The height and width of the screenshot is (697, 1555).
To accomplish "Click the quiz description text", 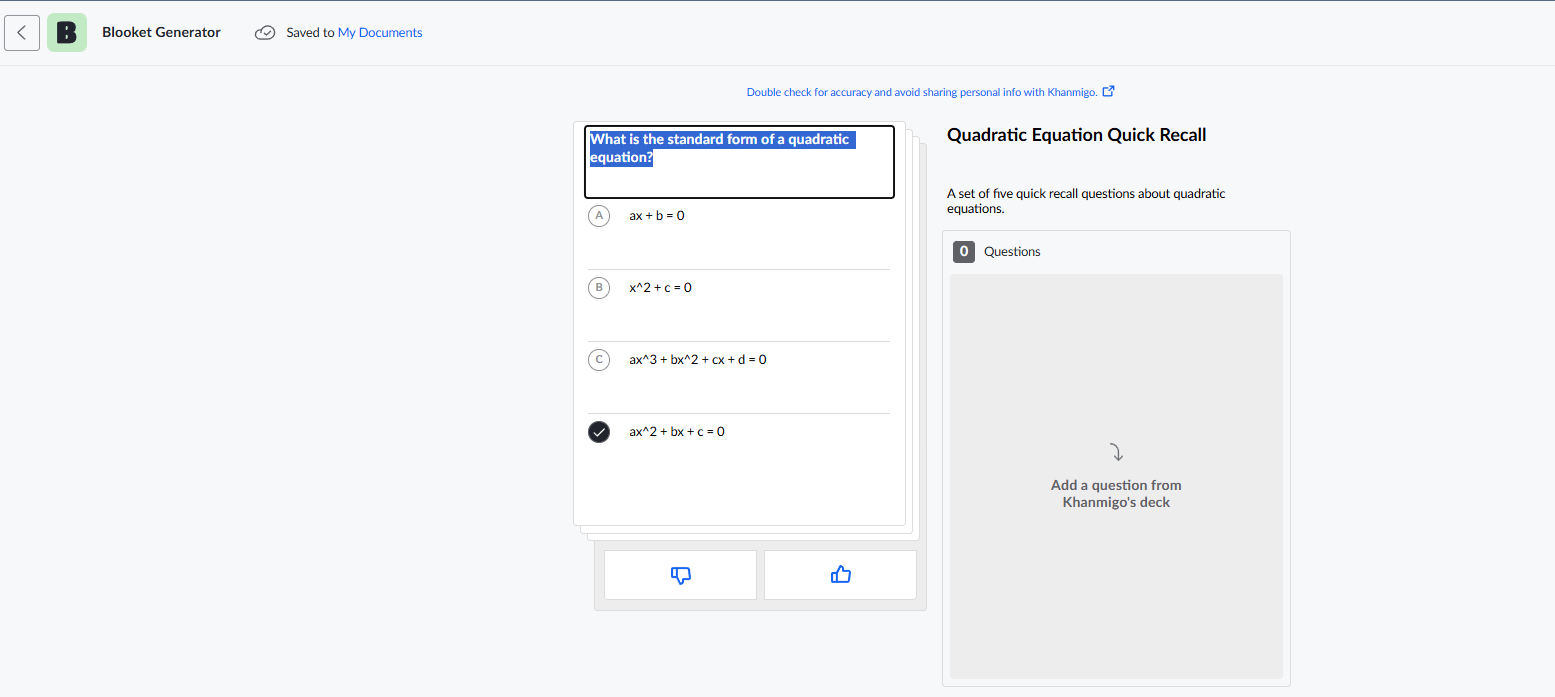I will coord(1086,200).
